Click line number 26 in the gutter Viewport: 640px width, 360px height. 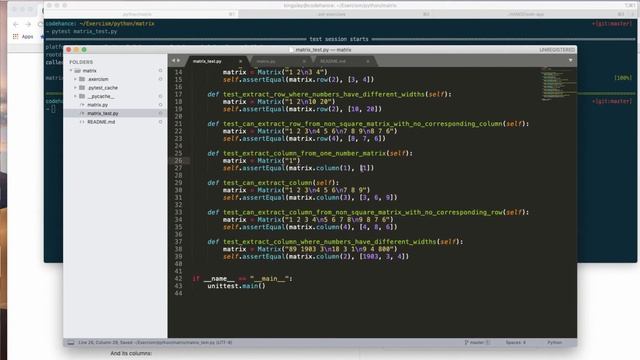(178, 161)
